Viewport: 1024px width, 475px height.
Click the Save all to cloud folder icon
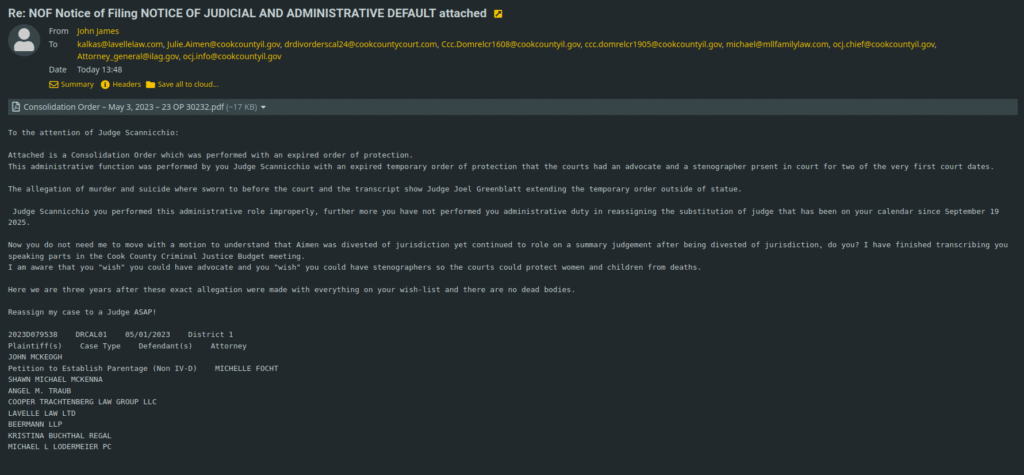tap(150, 84)
